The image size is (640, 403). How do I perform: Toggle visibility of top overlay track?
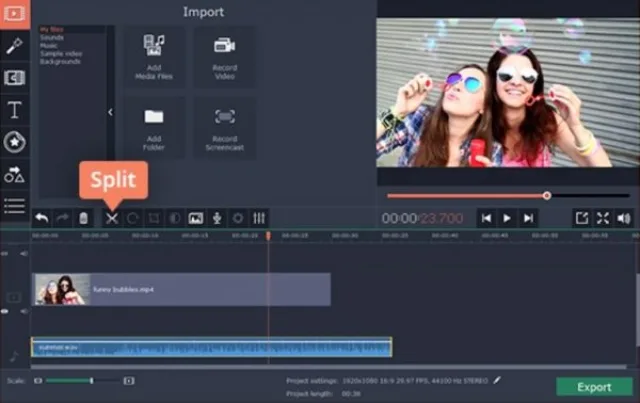[5, 254]
